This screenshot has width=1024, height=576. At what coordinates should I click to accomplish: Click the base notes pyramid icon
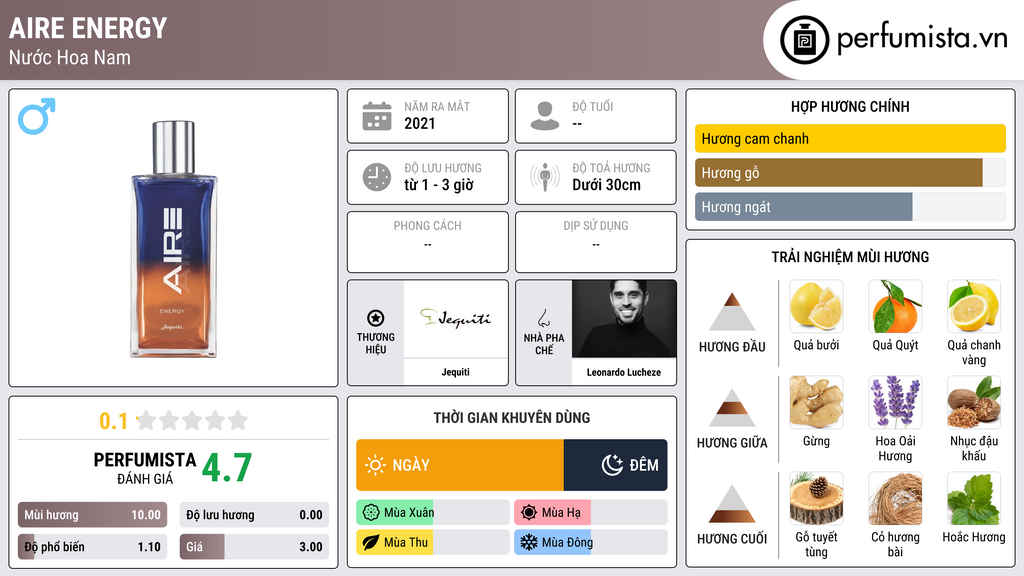(732, 504)
